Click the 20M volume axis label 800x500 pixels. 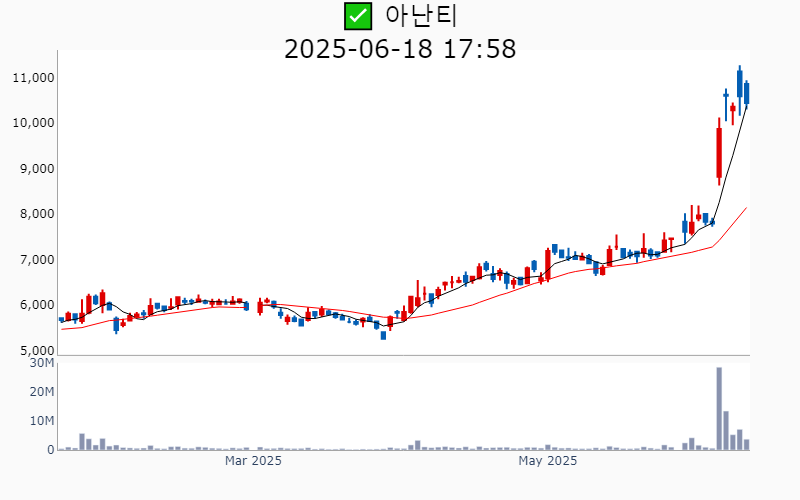(42, 392)
